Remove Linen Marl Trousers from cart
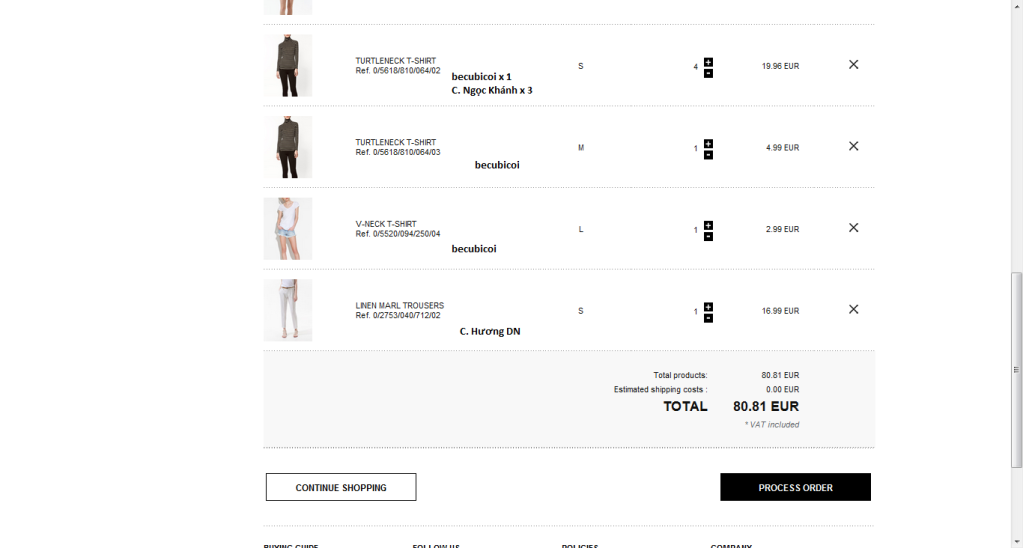 point(853,309)
